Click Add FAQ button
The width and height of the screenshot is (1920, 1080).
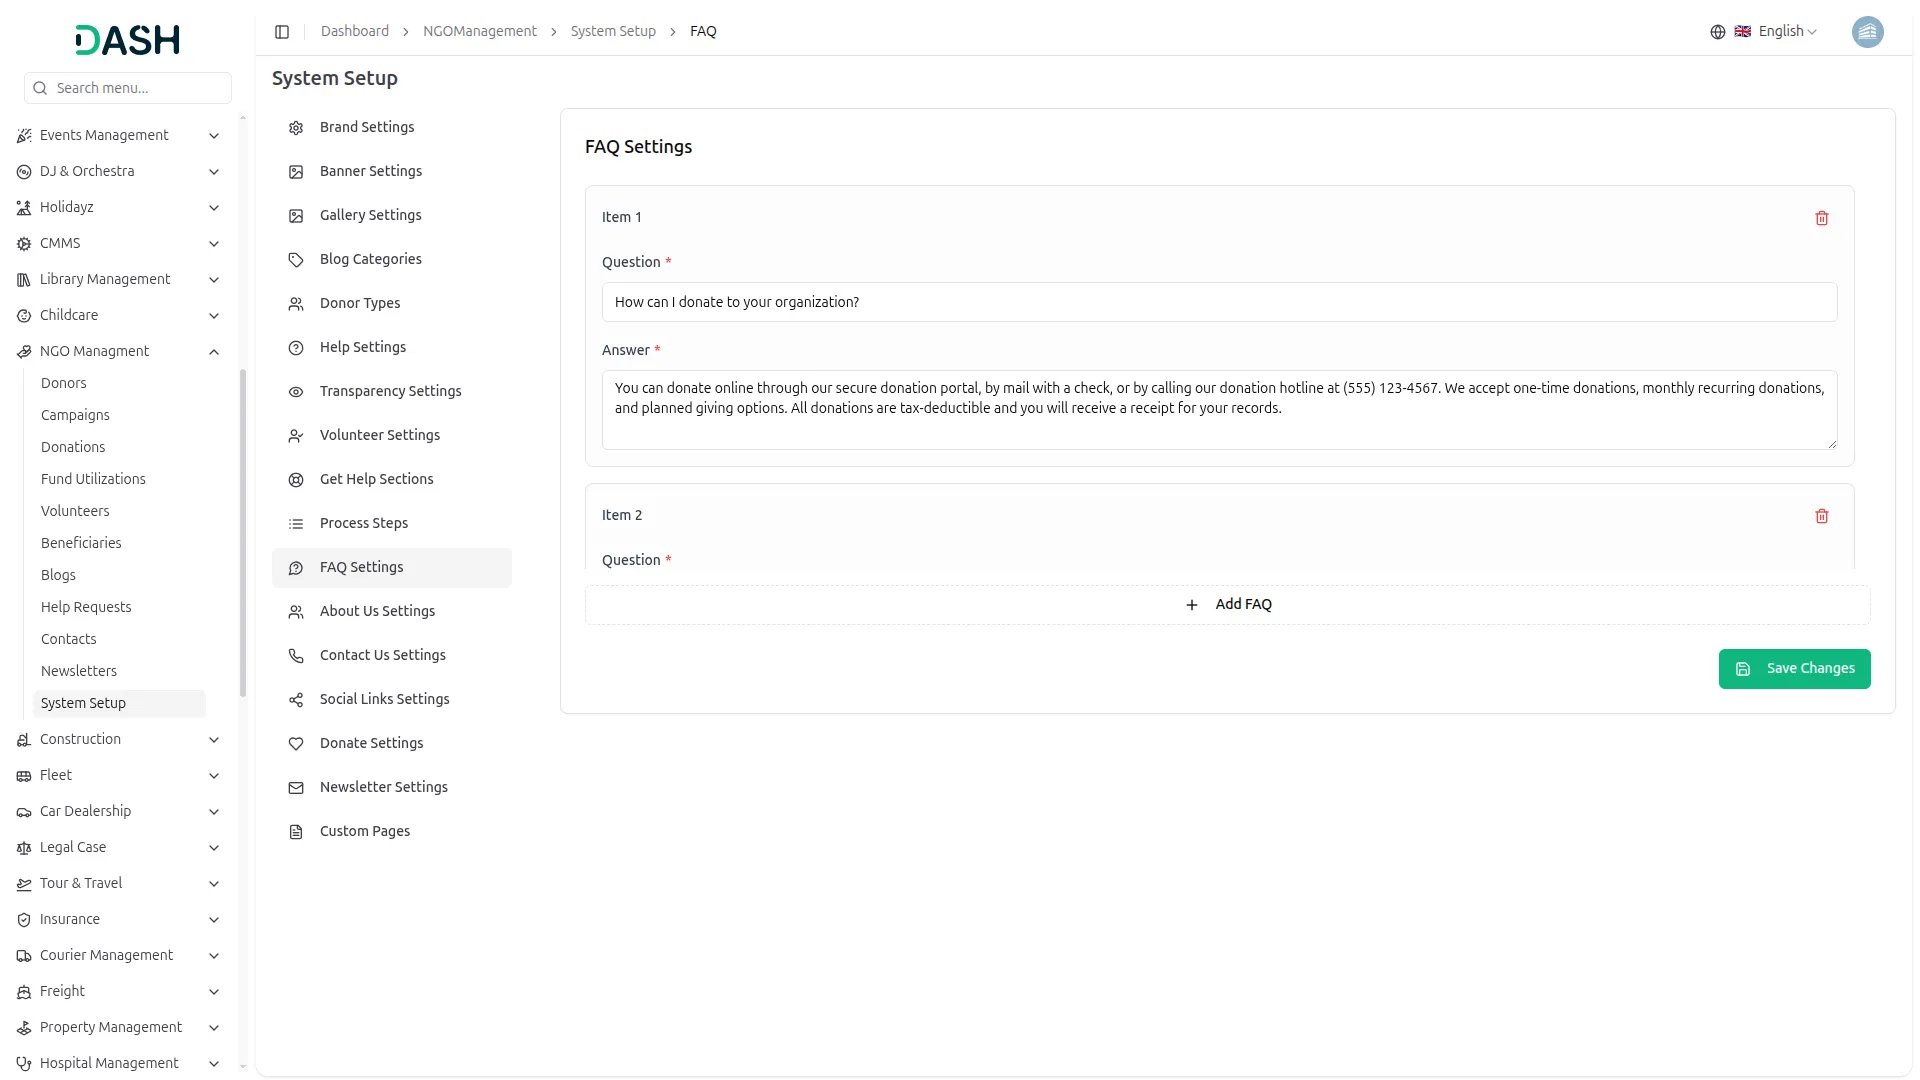pyautogui.click(x=1228, y=605)
